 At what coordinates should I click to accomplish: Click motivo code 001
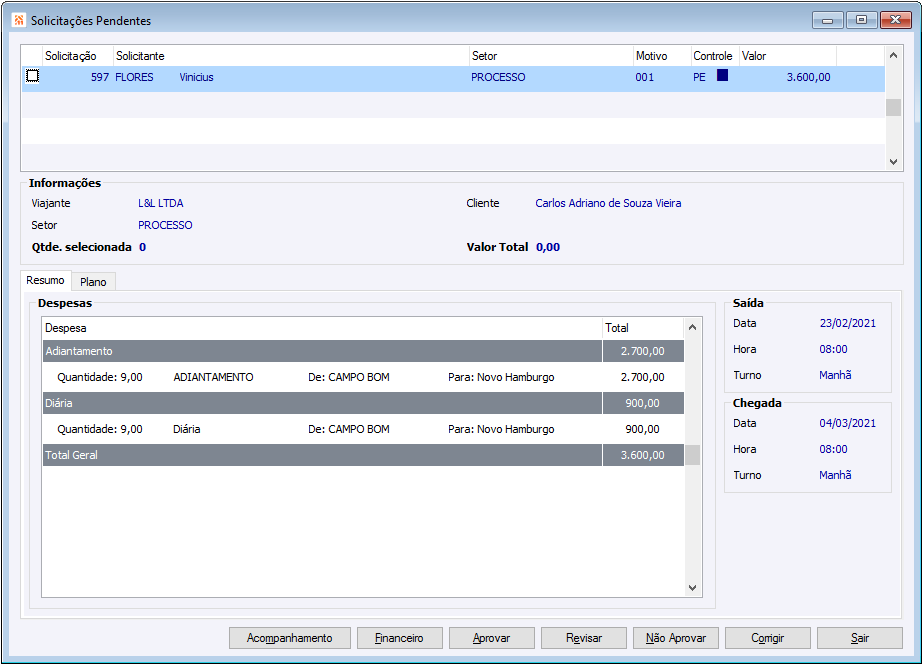coord(644,77)
